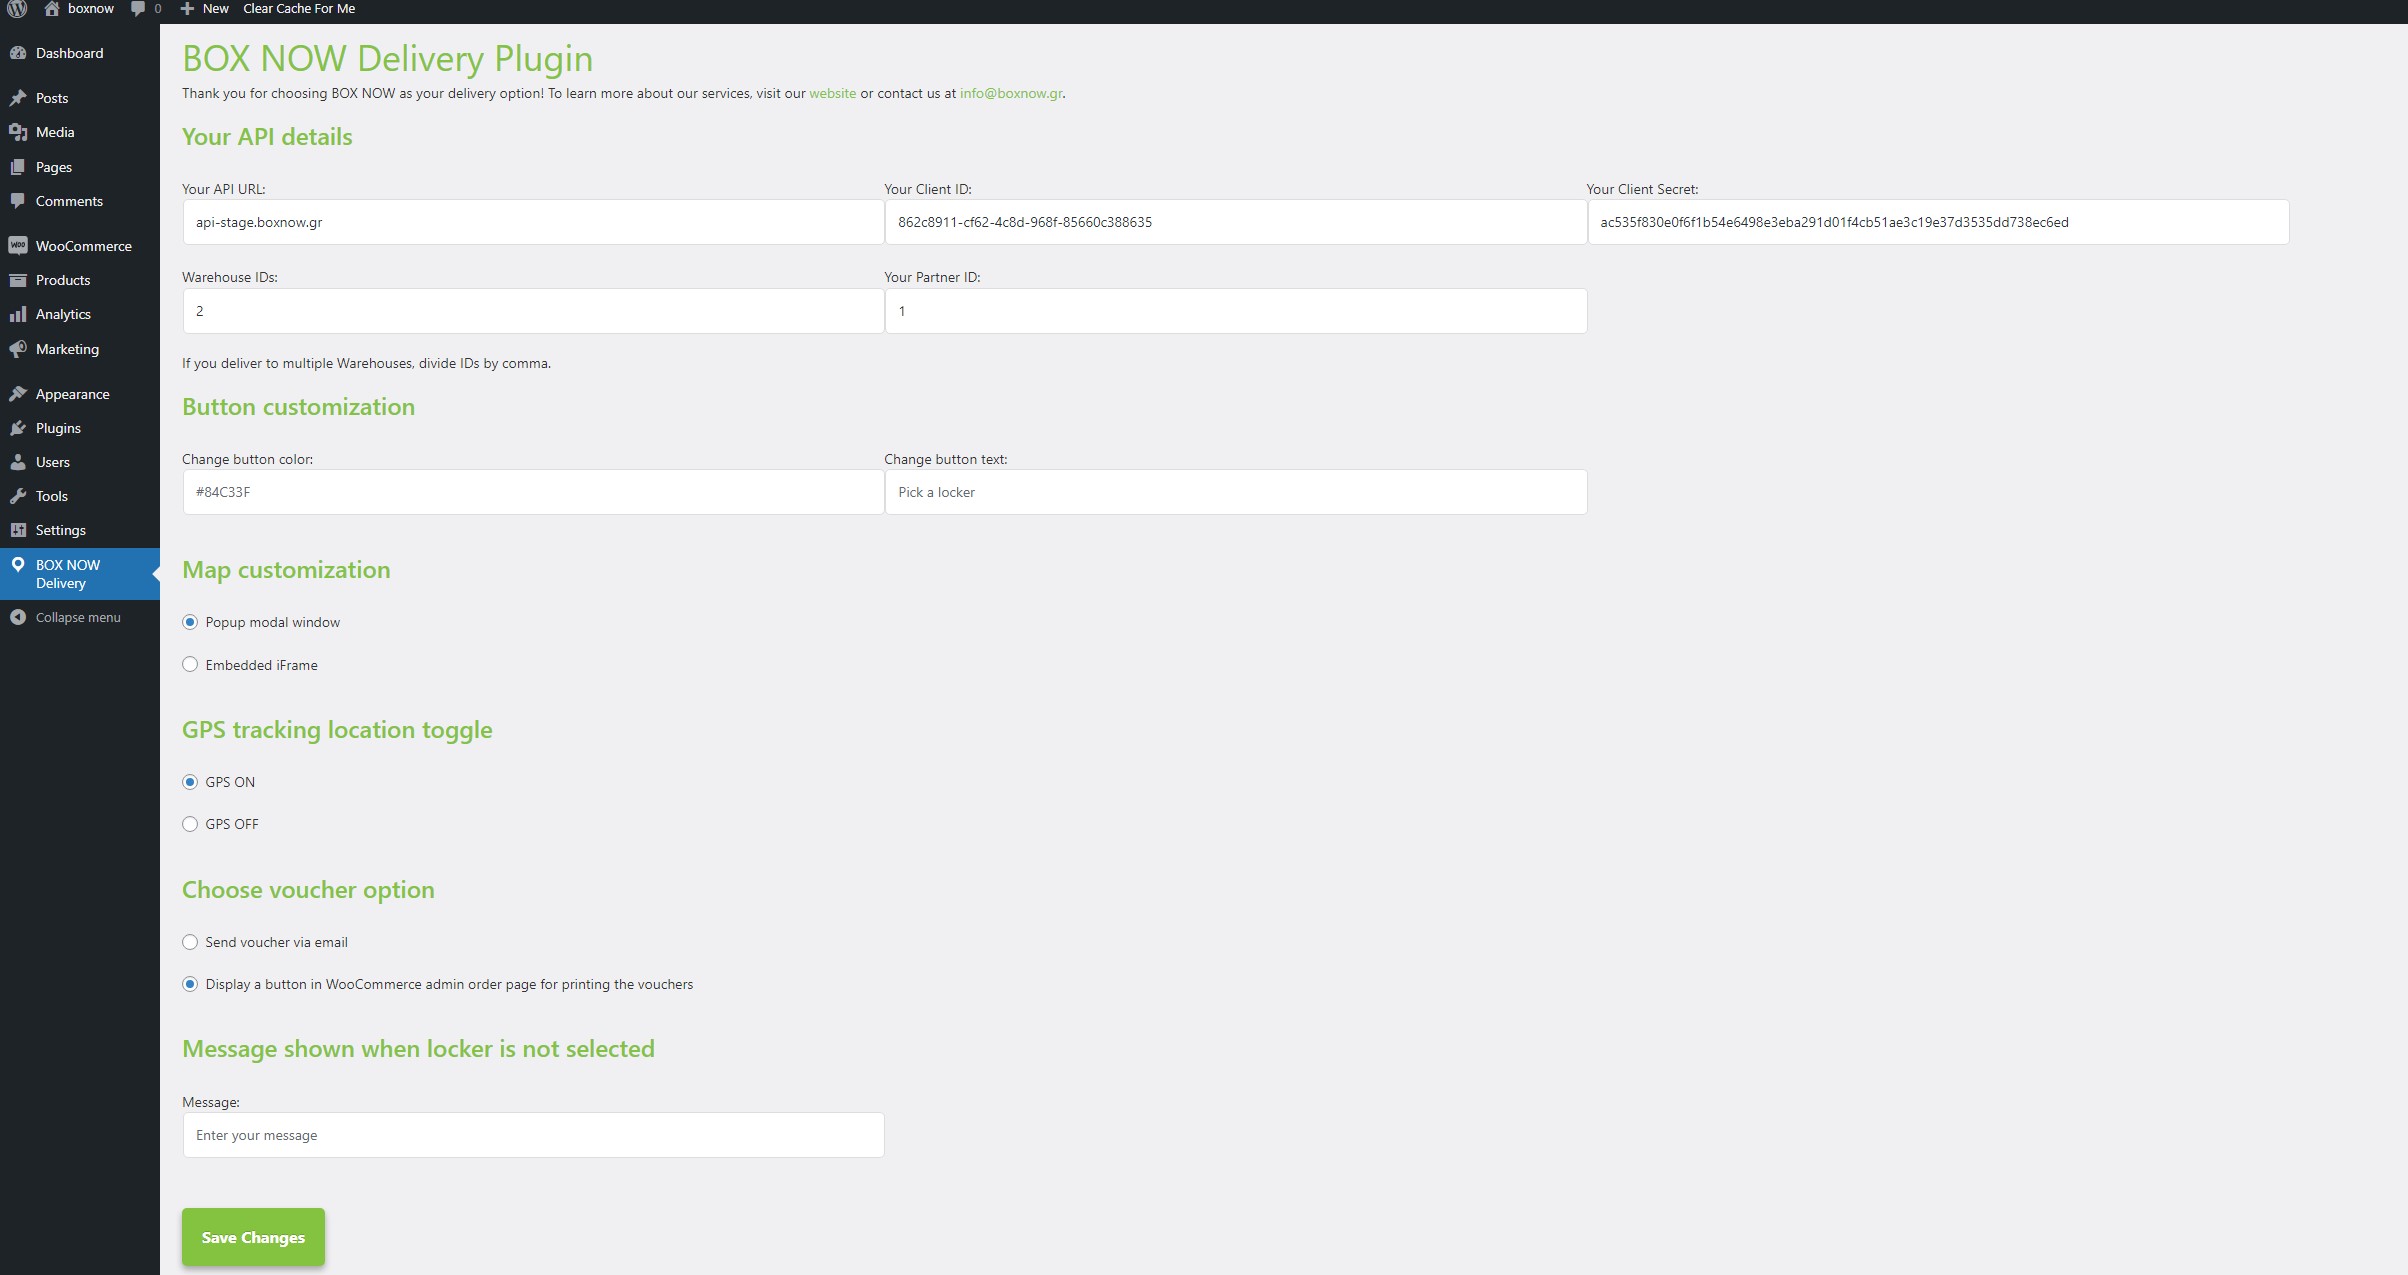Click the Enter your message field

(533, 1135)
